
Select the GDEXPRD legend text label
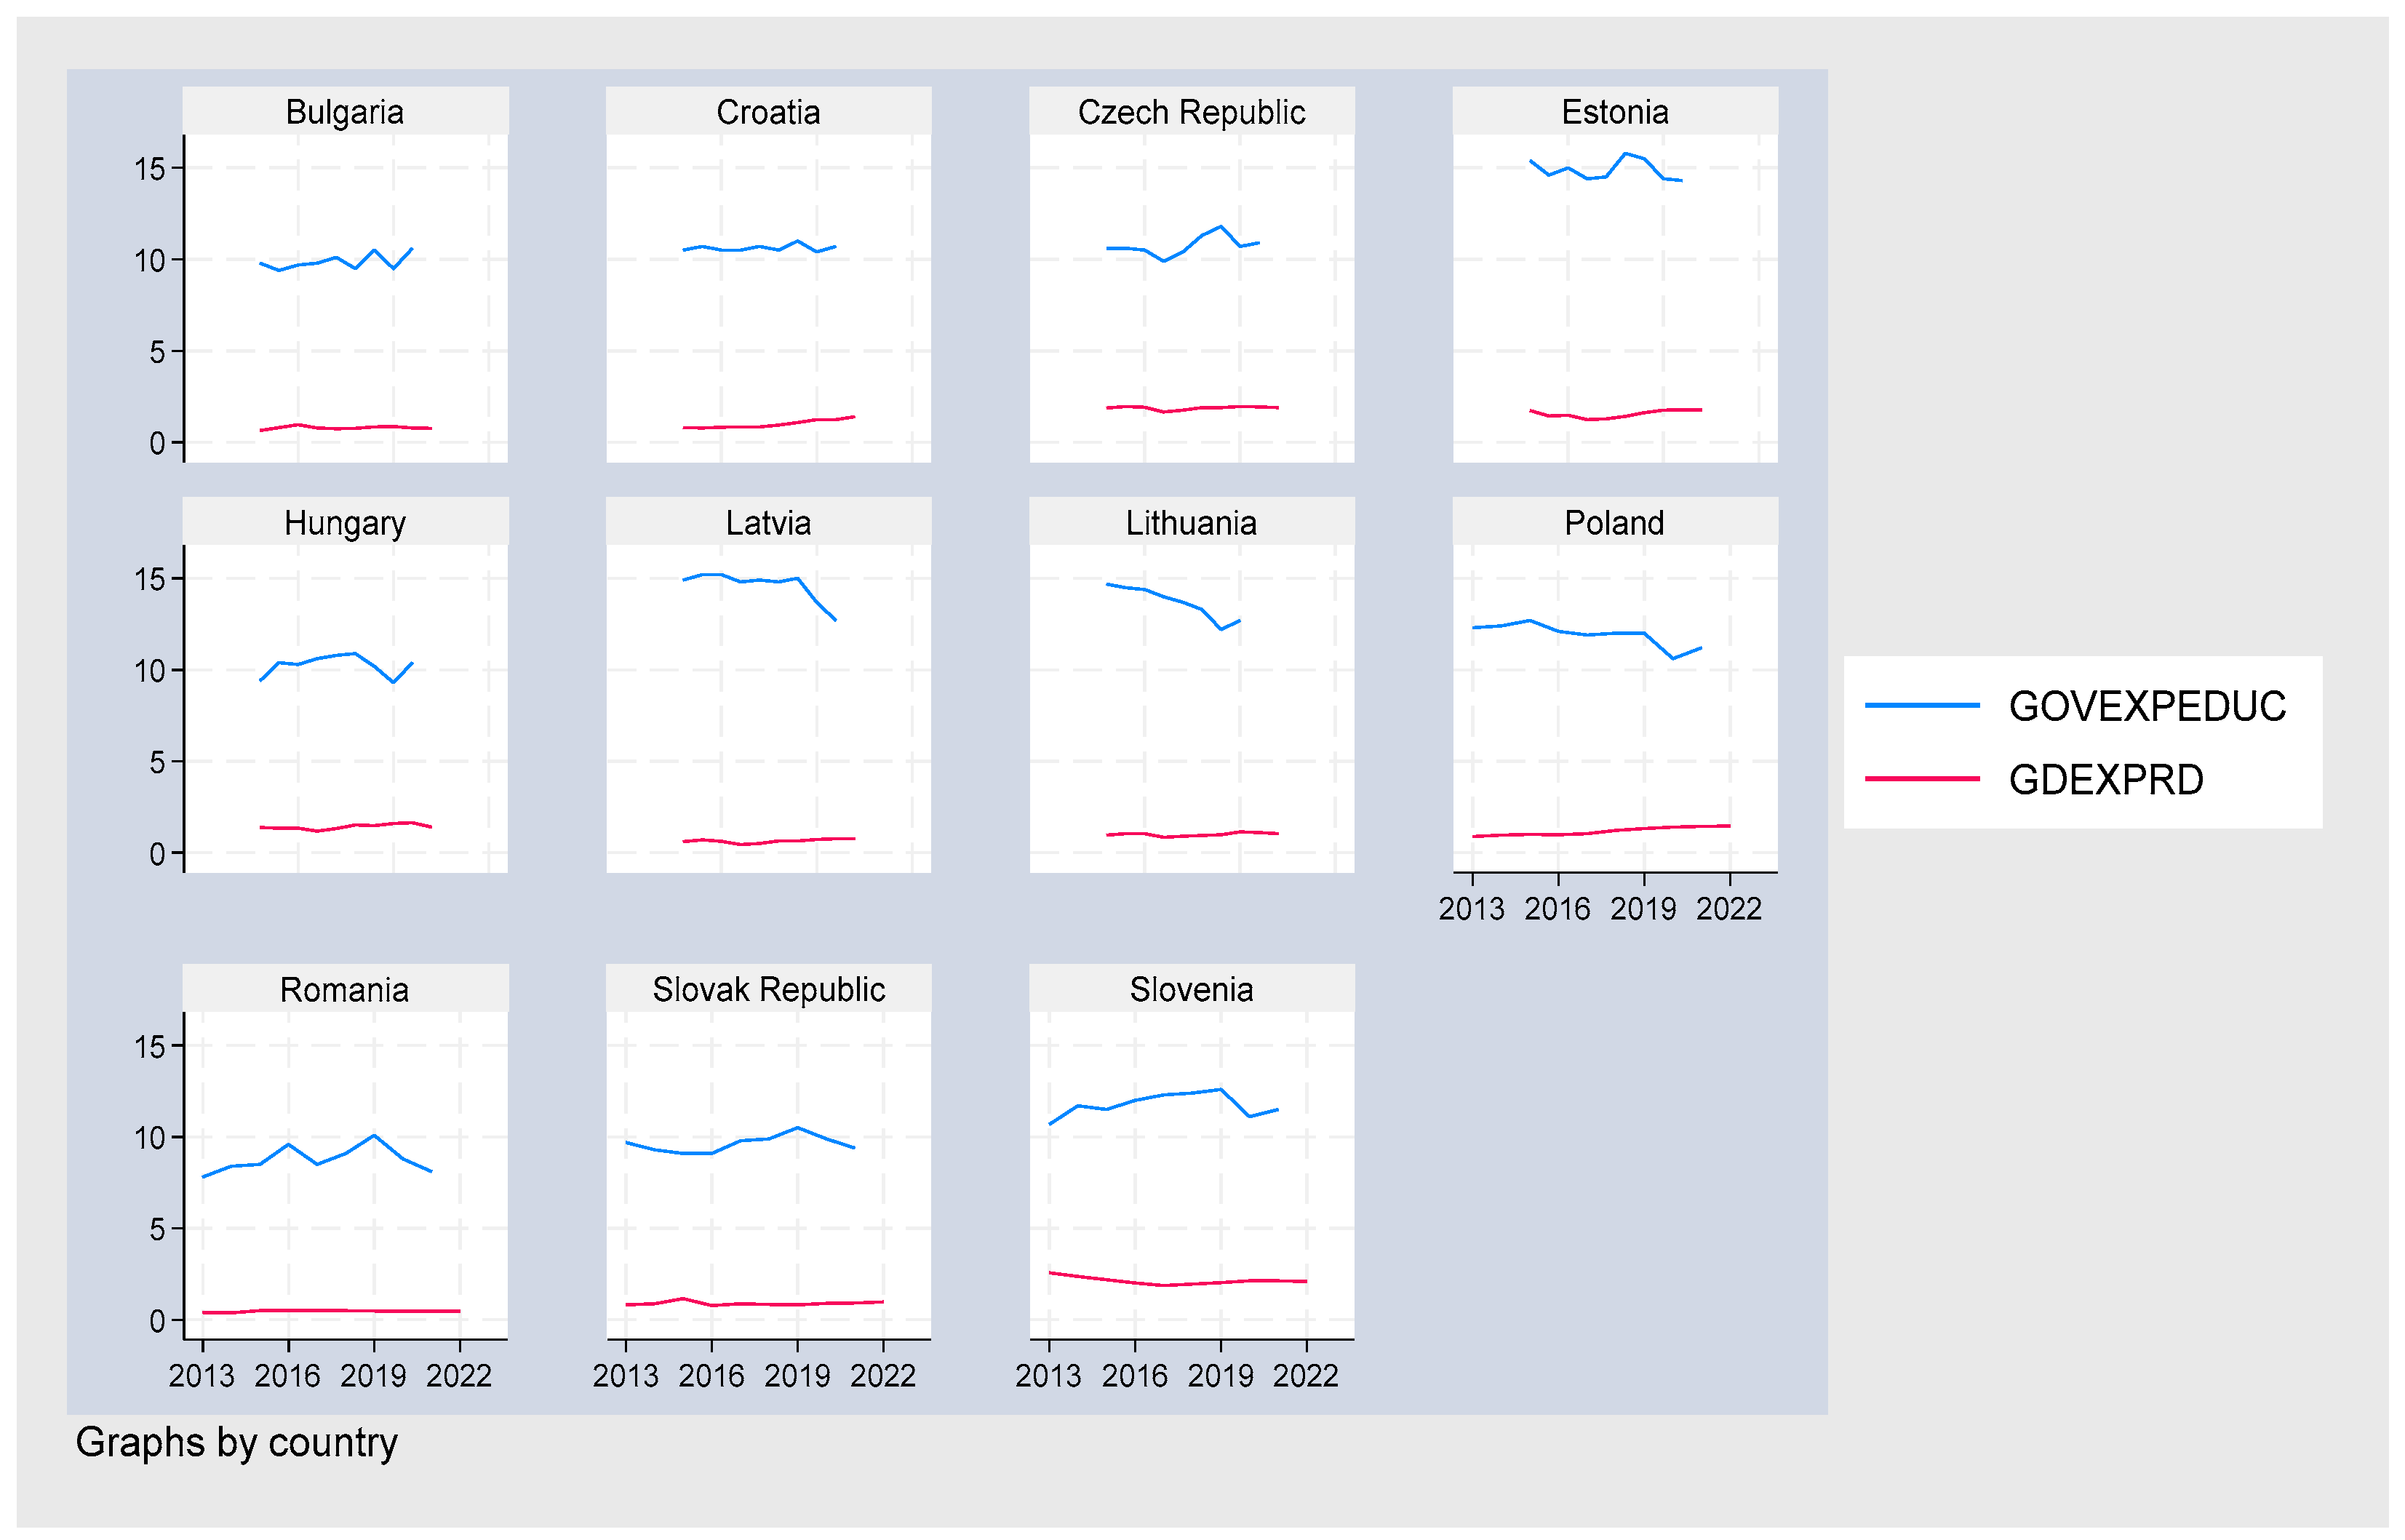[x=2106, y=780]
